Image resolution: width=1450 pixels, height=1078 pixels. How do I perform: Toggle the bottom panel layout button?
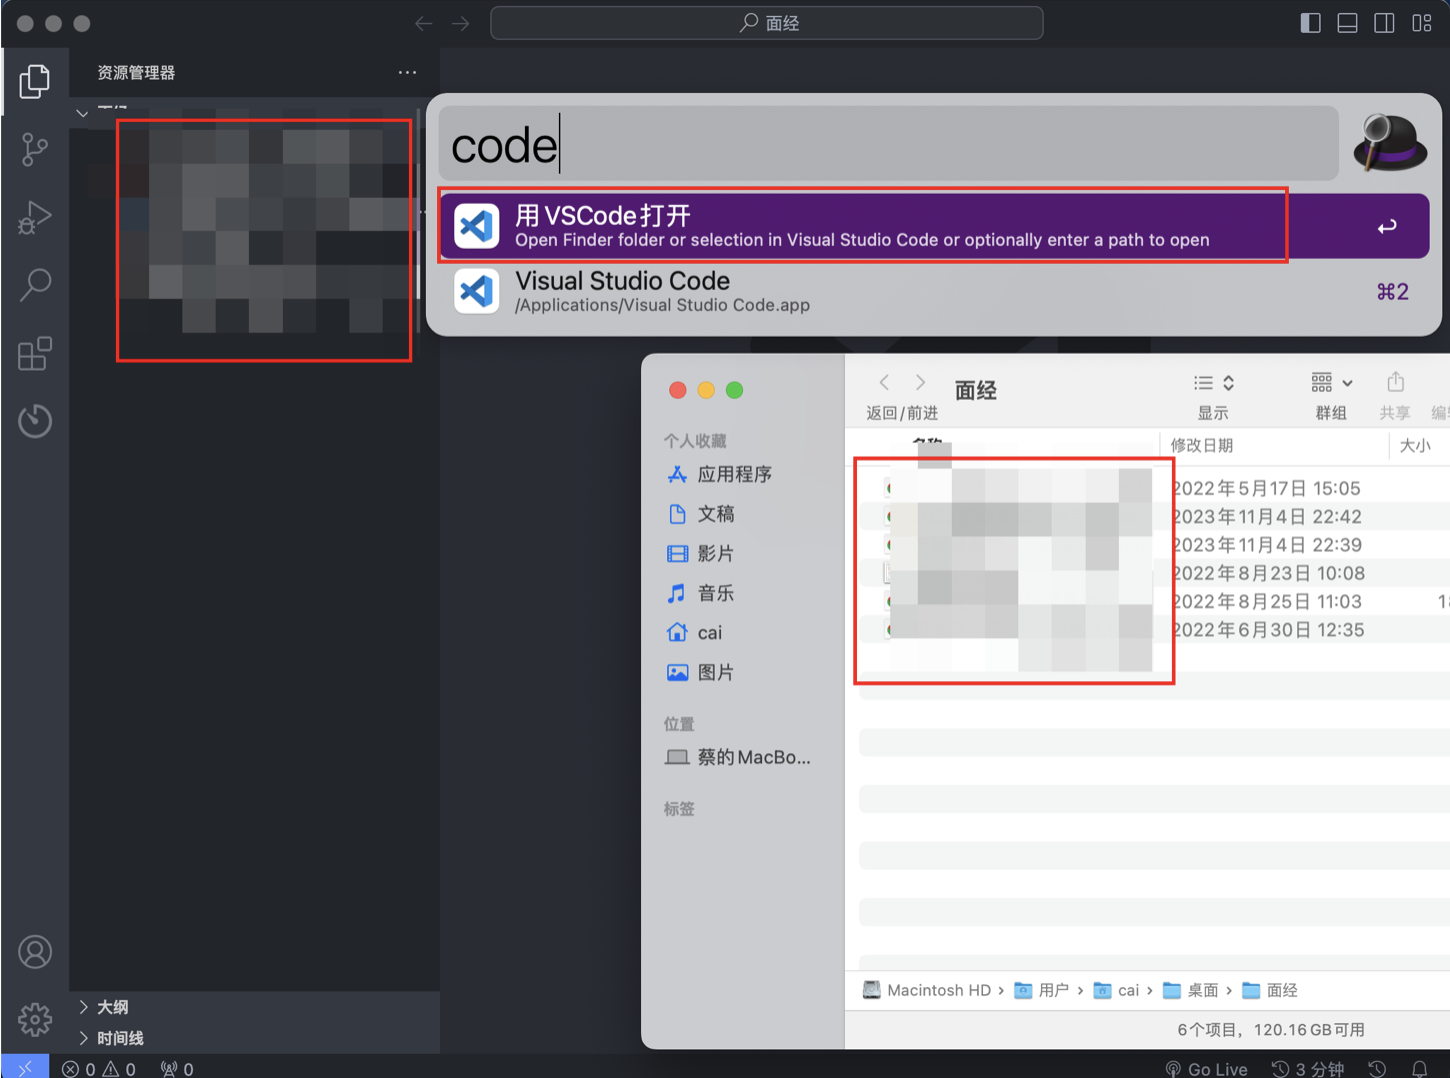pos(1347,23)
